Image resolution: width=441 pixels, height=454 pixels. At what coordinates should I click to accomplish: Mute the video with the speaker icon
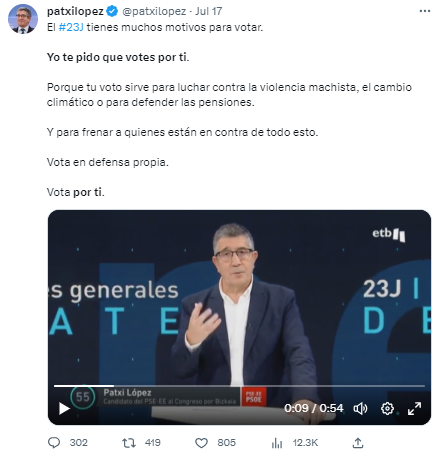[x=360, y=408]
